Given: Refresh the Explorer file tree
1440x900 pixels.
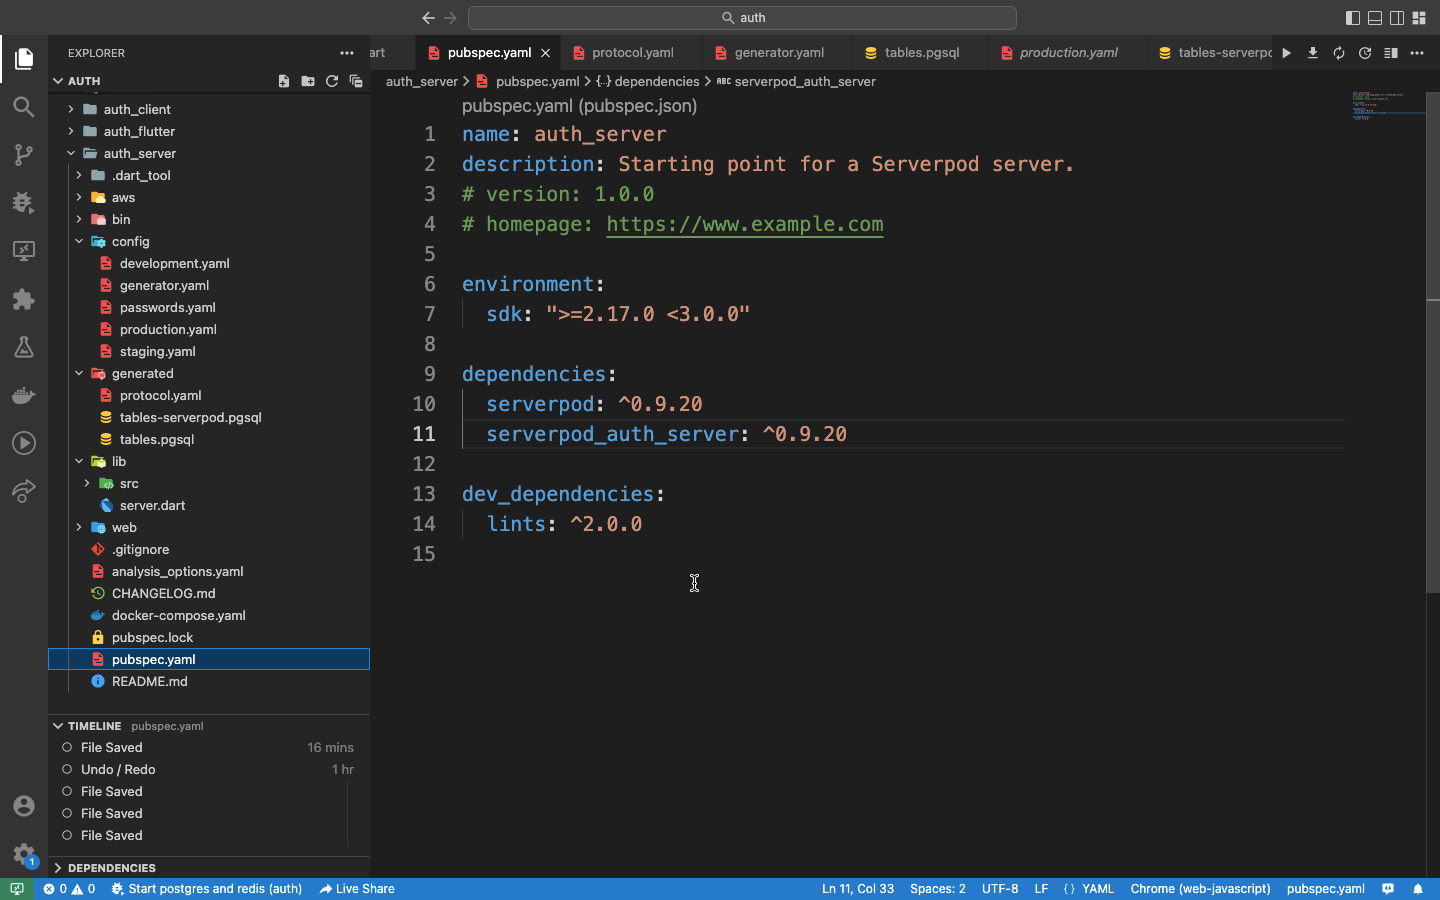Looking at the screenshot, I should point(332,81).
